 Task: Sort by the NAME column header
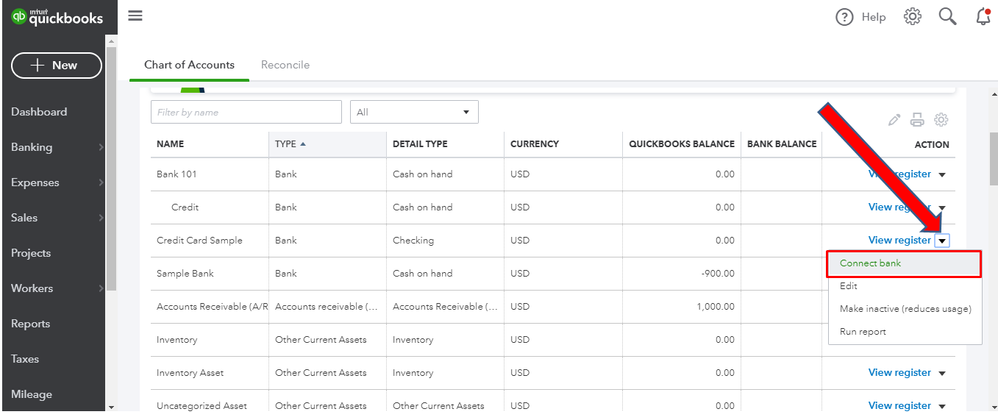(170, 144)
